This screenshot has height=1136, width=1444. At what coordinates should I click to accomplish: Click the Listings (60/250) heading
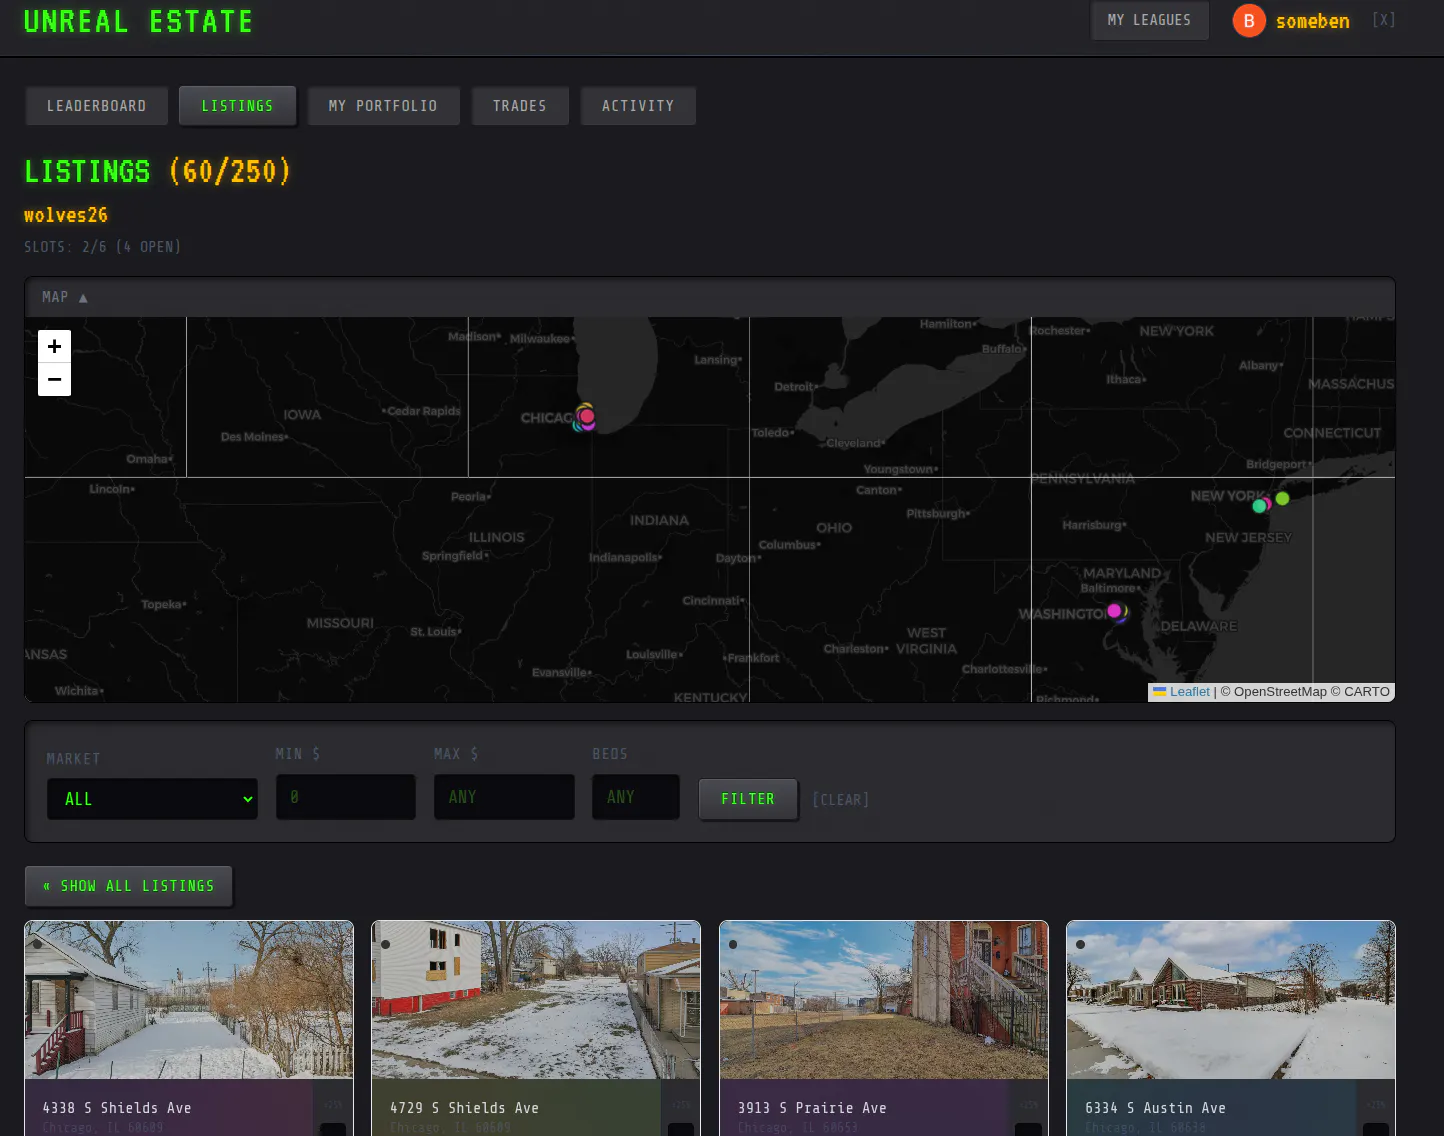(x=158, y=172)
